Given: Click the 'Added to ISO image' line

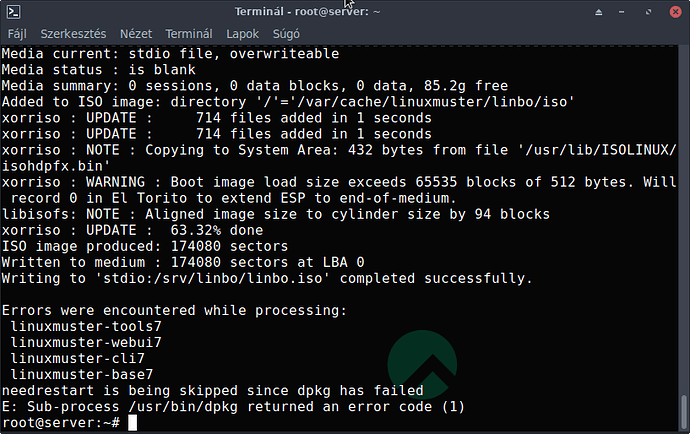Looking at the screenshot, I should [x=288, y=102].
